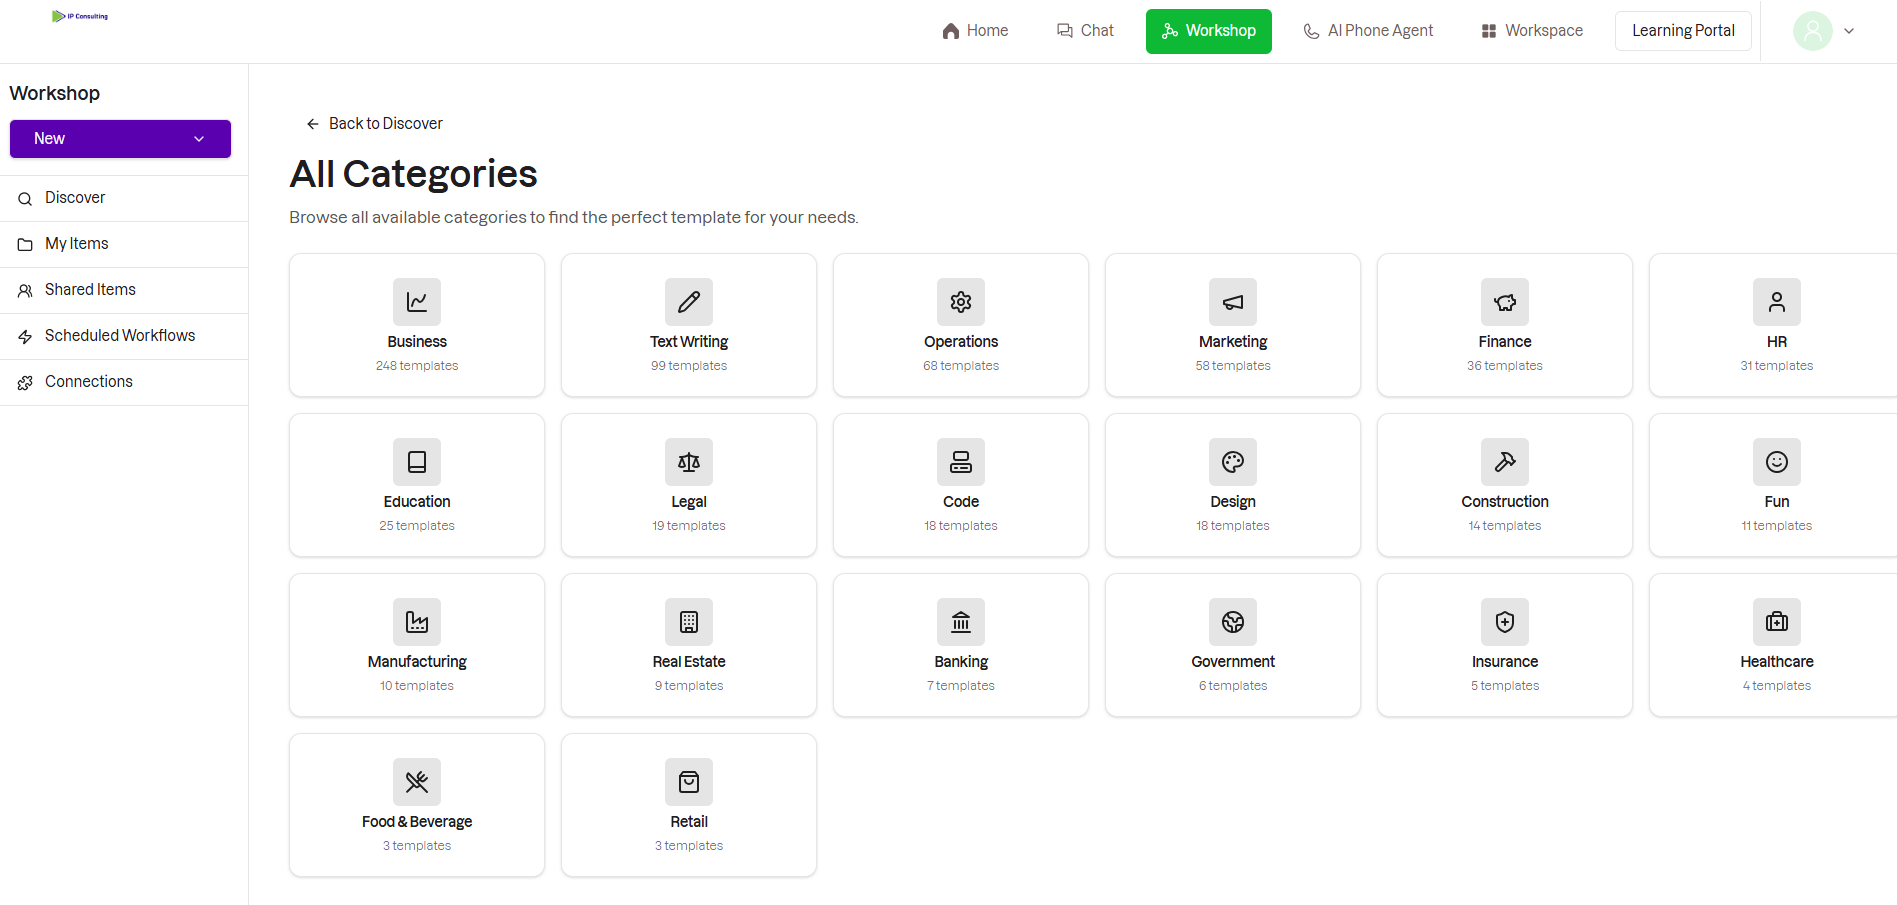The image size is (1897, 905).
Task: Open Scheduled Workflows lightning icon
Action: [25, 336]
